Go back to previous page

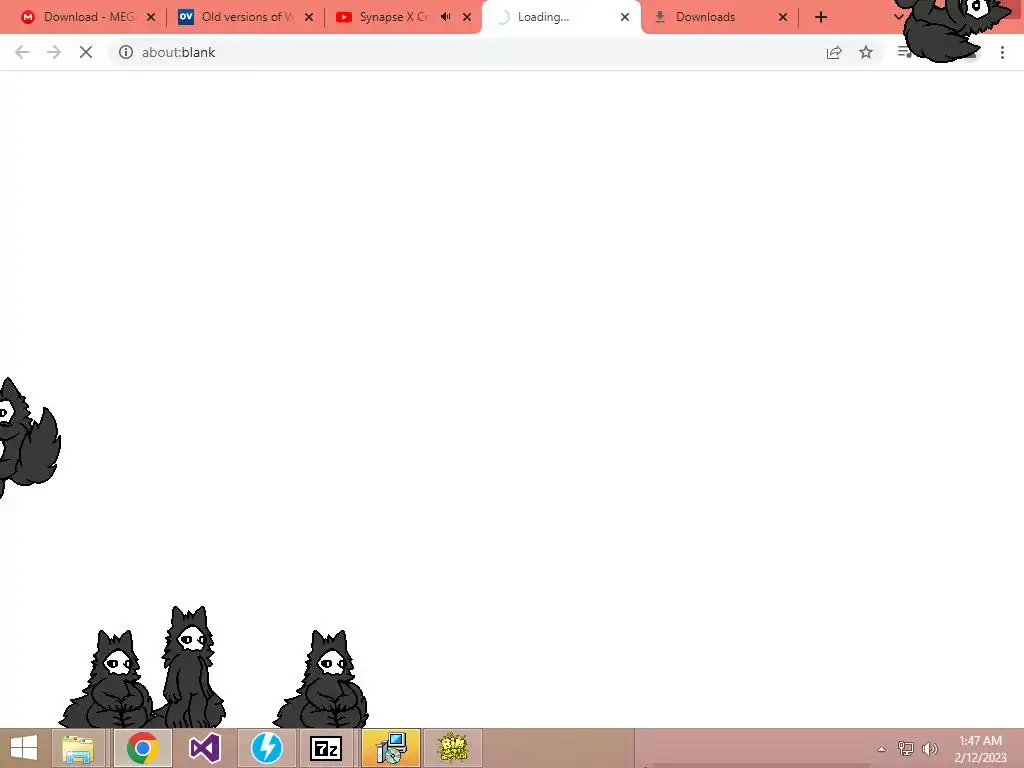coord(22,52)
